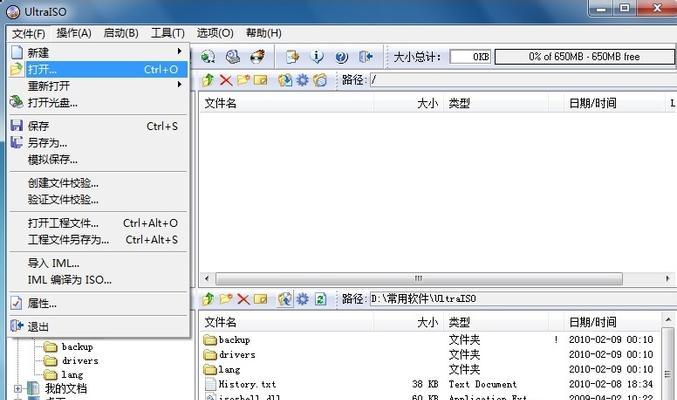
Task: Open the 启动(B) menu
Action: 121,33
